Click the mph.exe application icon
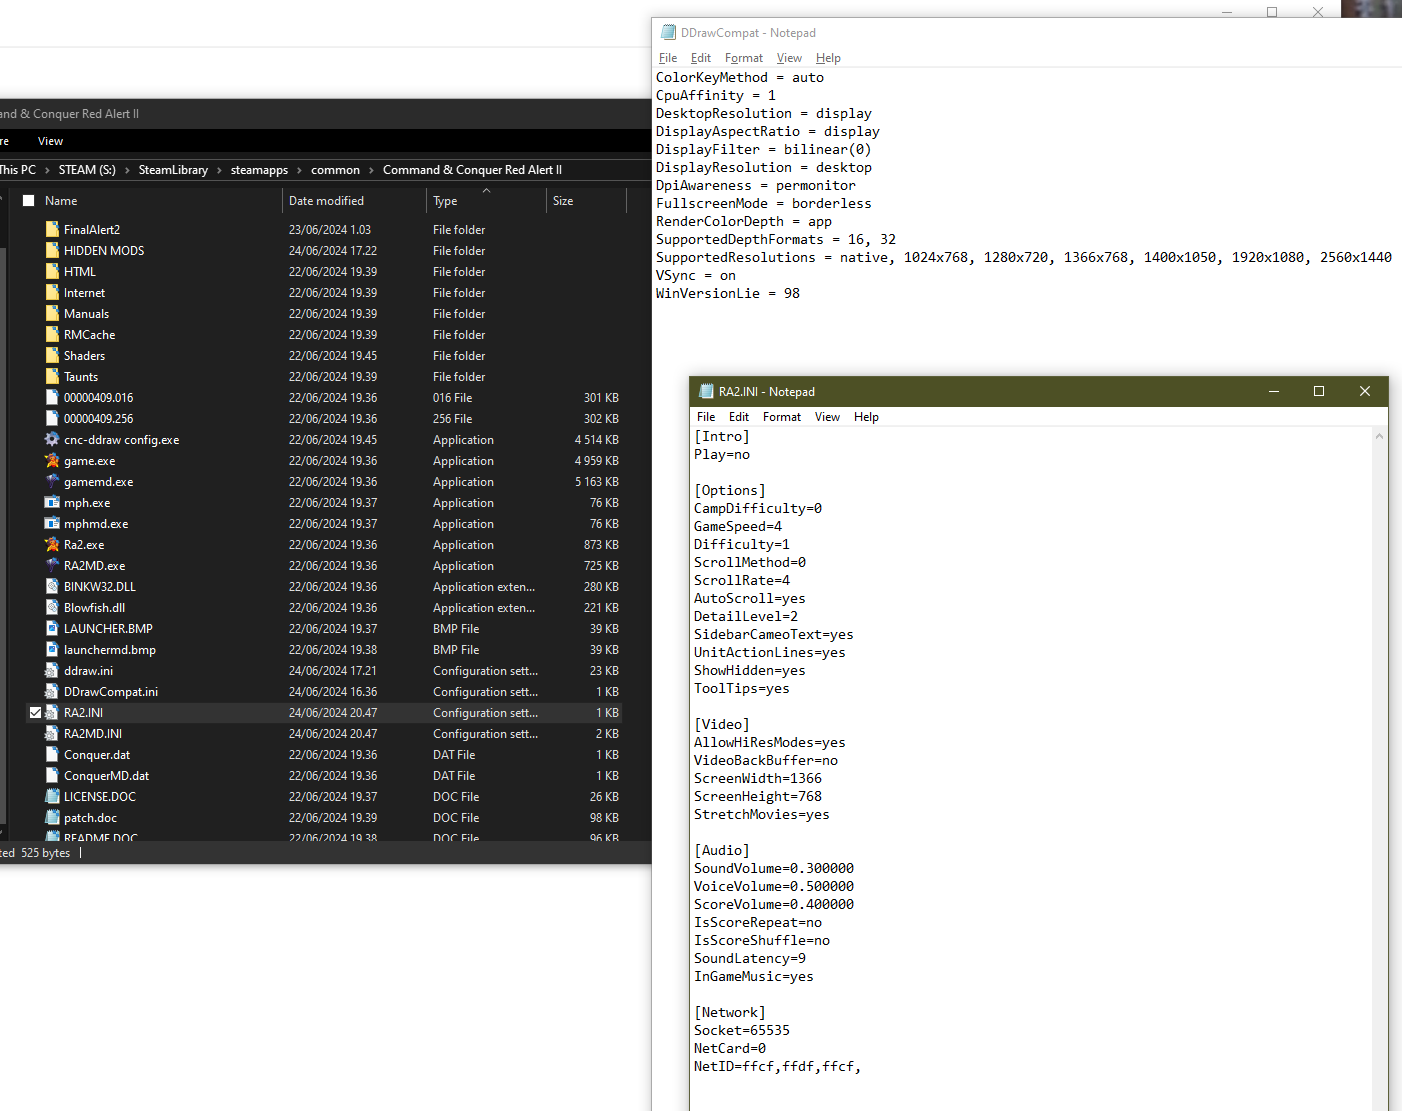 coord(52,502)
